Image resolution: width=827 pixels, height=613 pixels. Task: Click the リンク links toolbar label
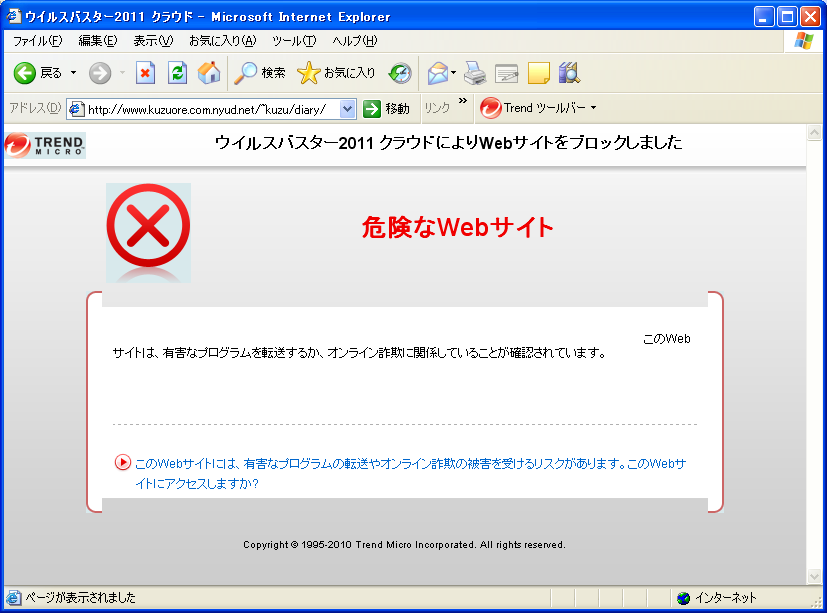point(437,108)
